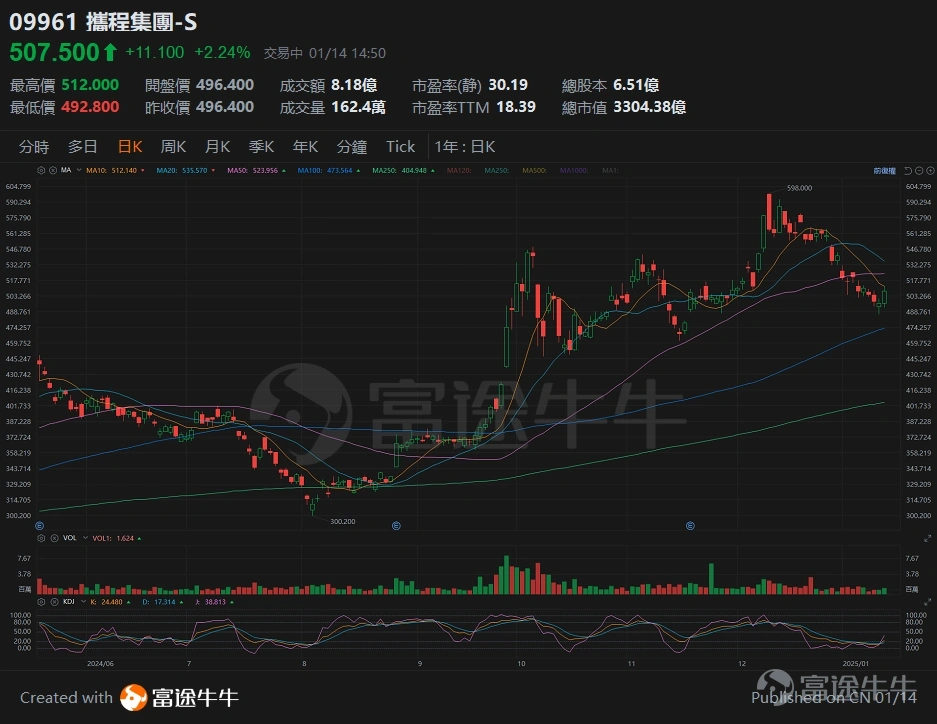The height and width of the screenshot is (724, 937).
Task: Maximize the KDJ panel with expand arrows
Action: pyautogui.click(x=927, y=602)
